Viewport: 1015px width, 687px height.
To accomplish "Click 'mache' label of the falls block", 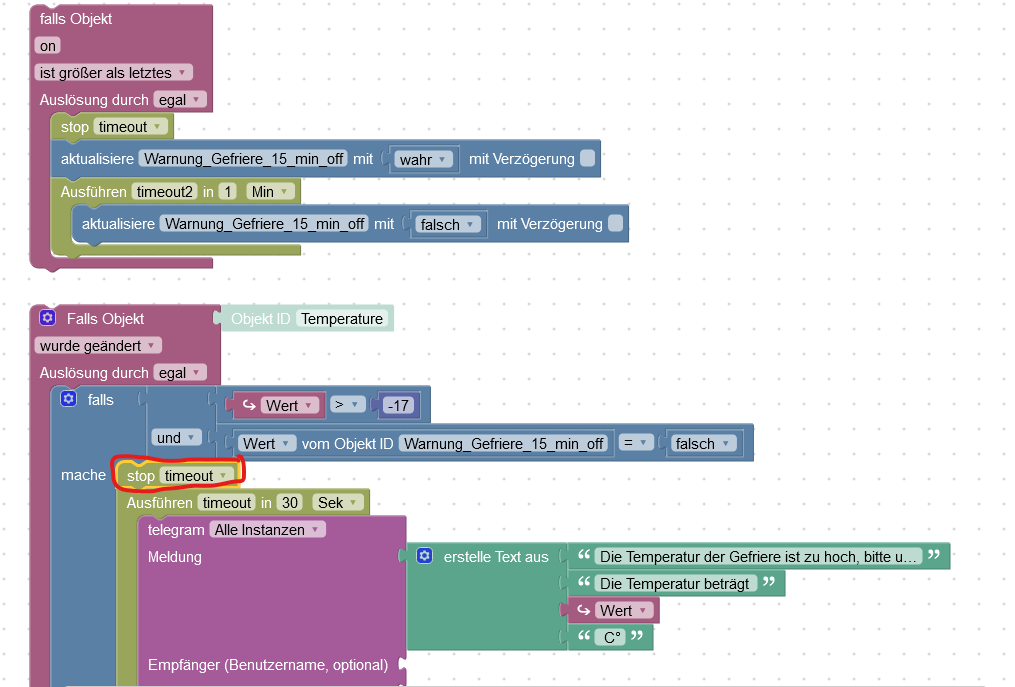I will tap(83, 475).
